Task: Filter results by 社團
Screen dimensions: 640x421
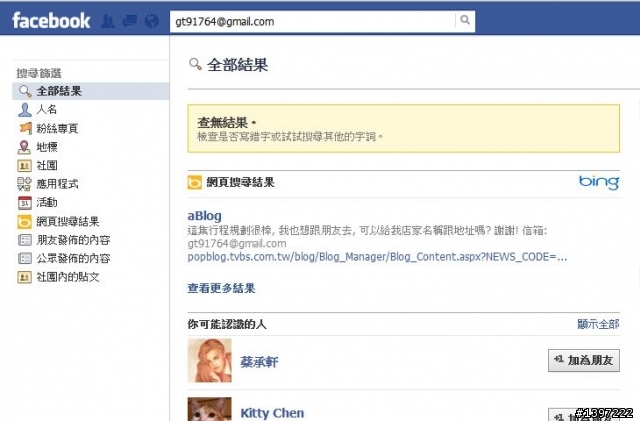Action: (x=47, y=165)
